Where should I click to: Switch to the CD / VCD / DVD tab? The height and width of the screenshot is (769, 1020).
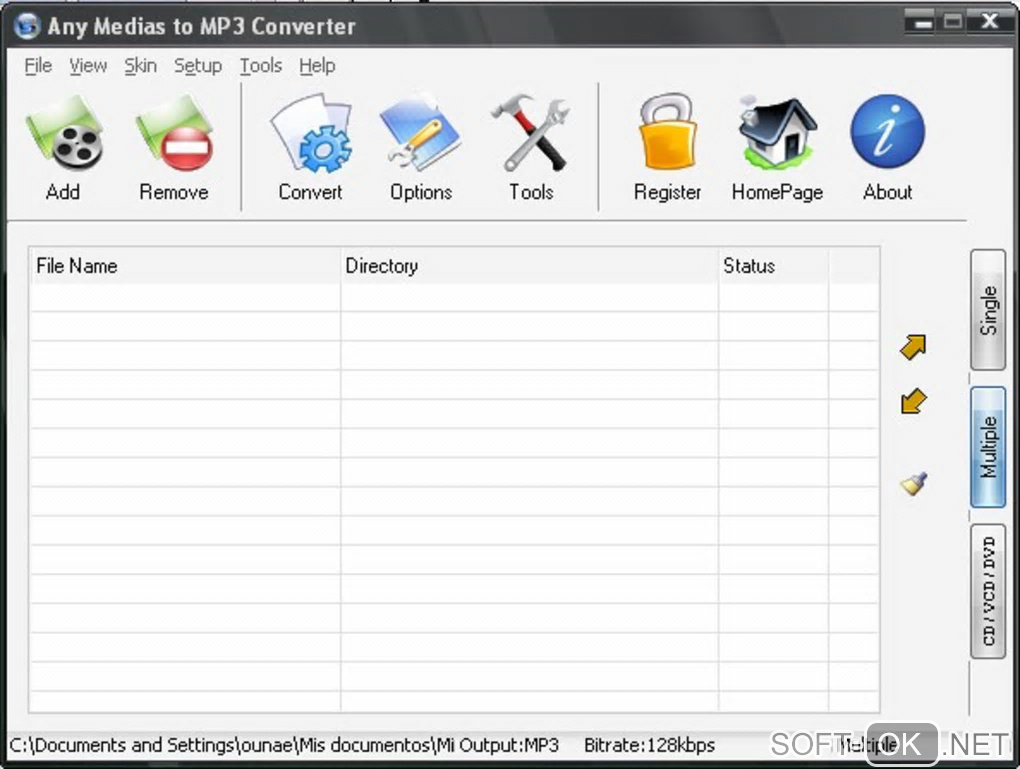(987, 591)
